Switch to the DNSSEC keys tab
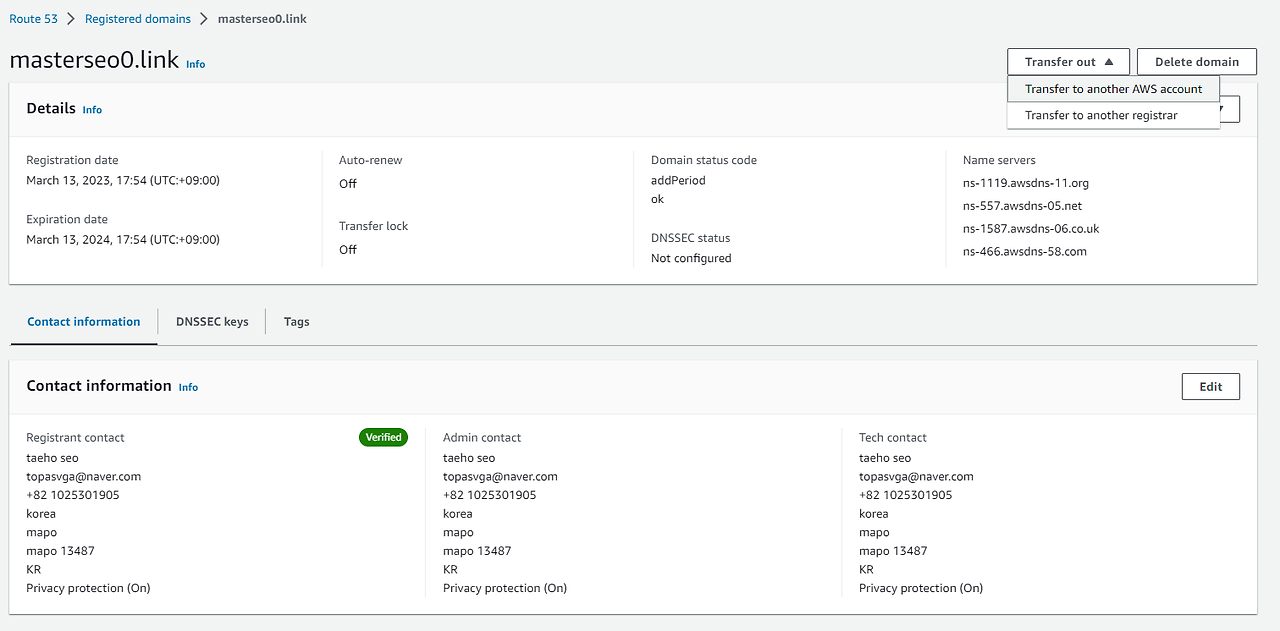Image resolution: width=1280 pixels, height=631 pixels. click(x=212, y=322)
